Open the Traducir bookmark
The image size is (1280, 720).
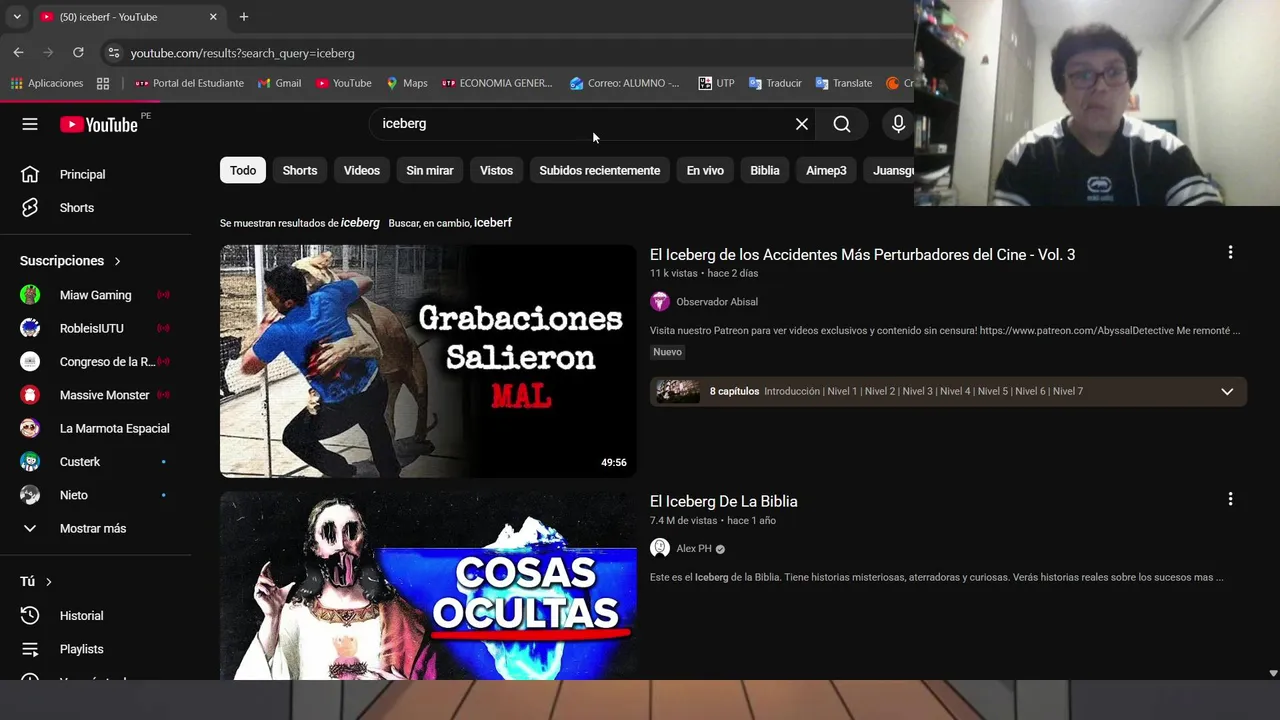775,83
